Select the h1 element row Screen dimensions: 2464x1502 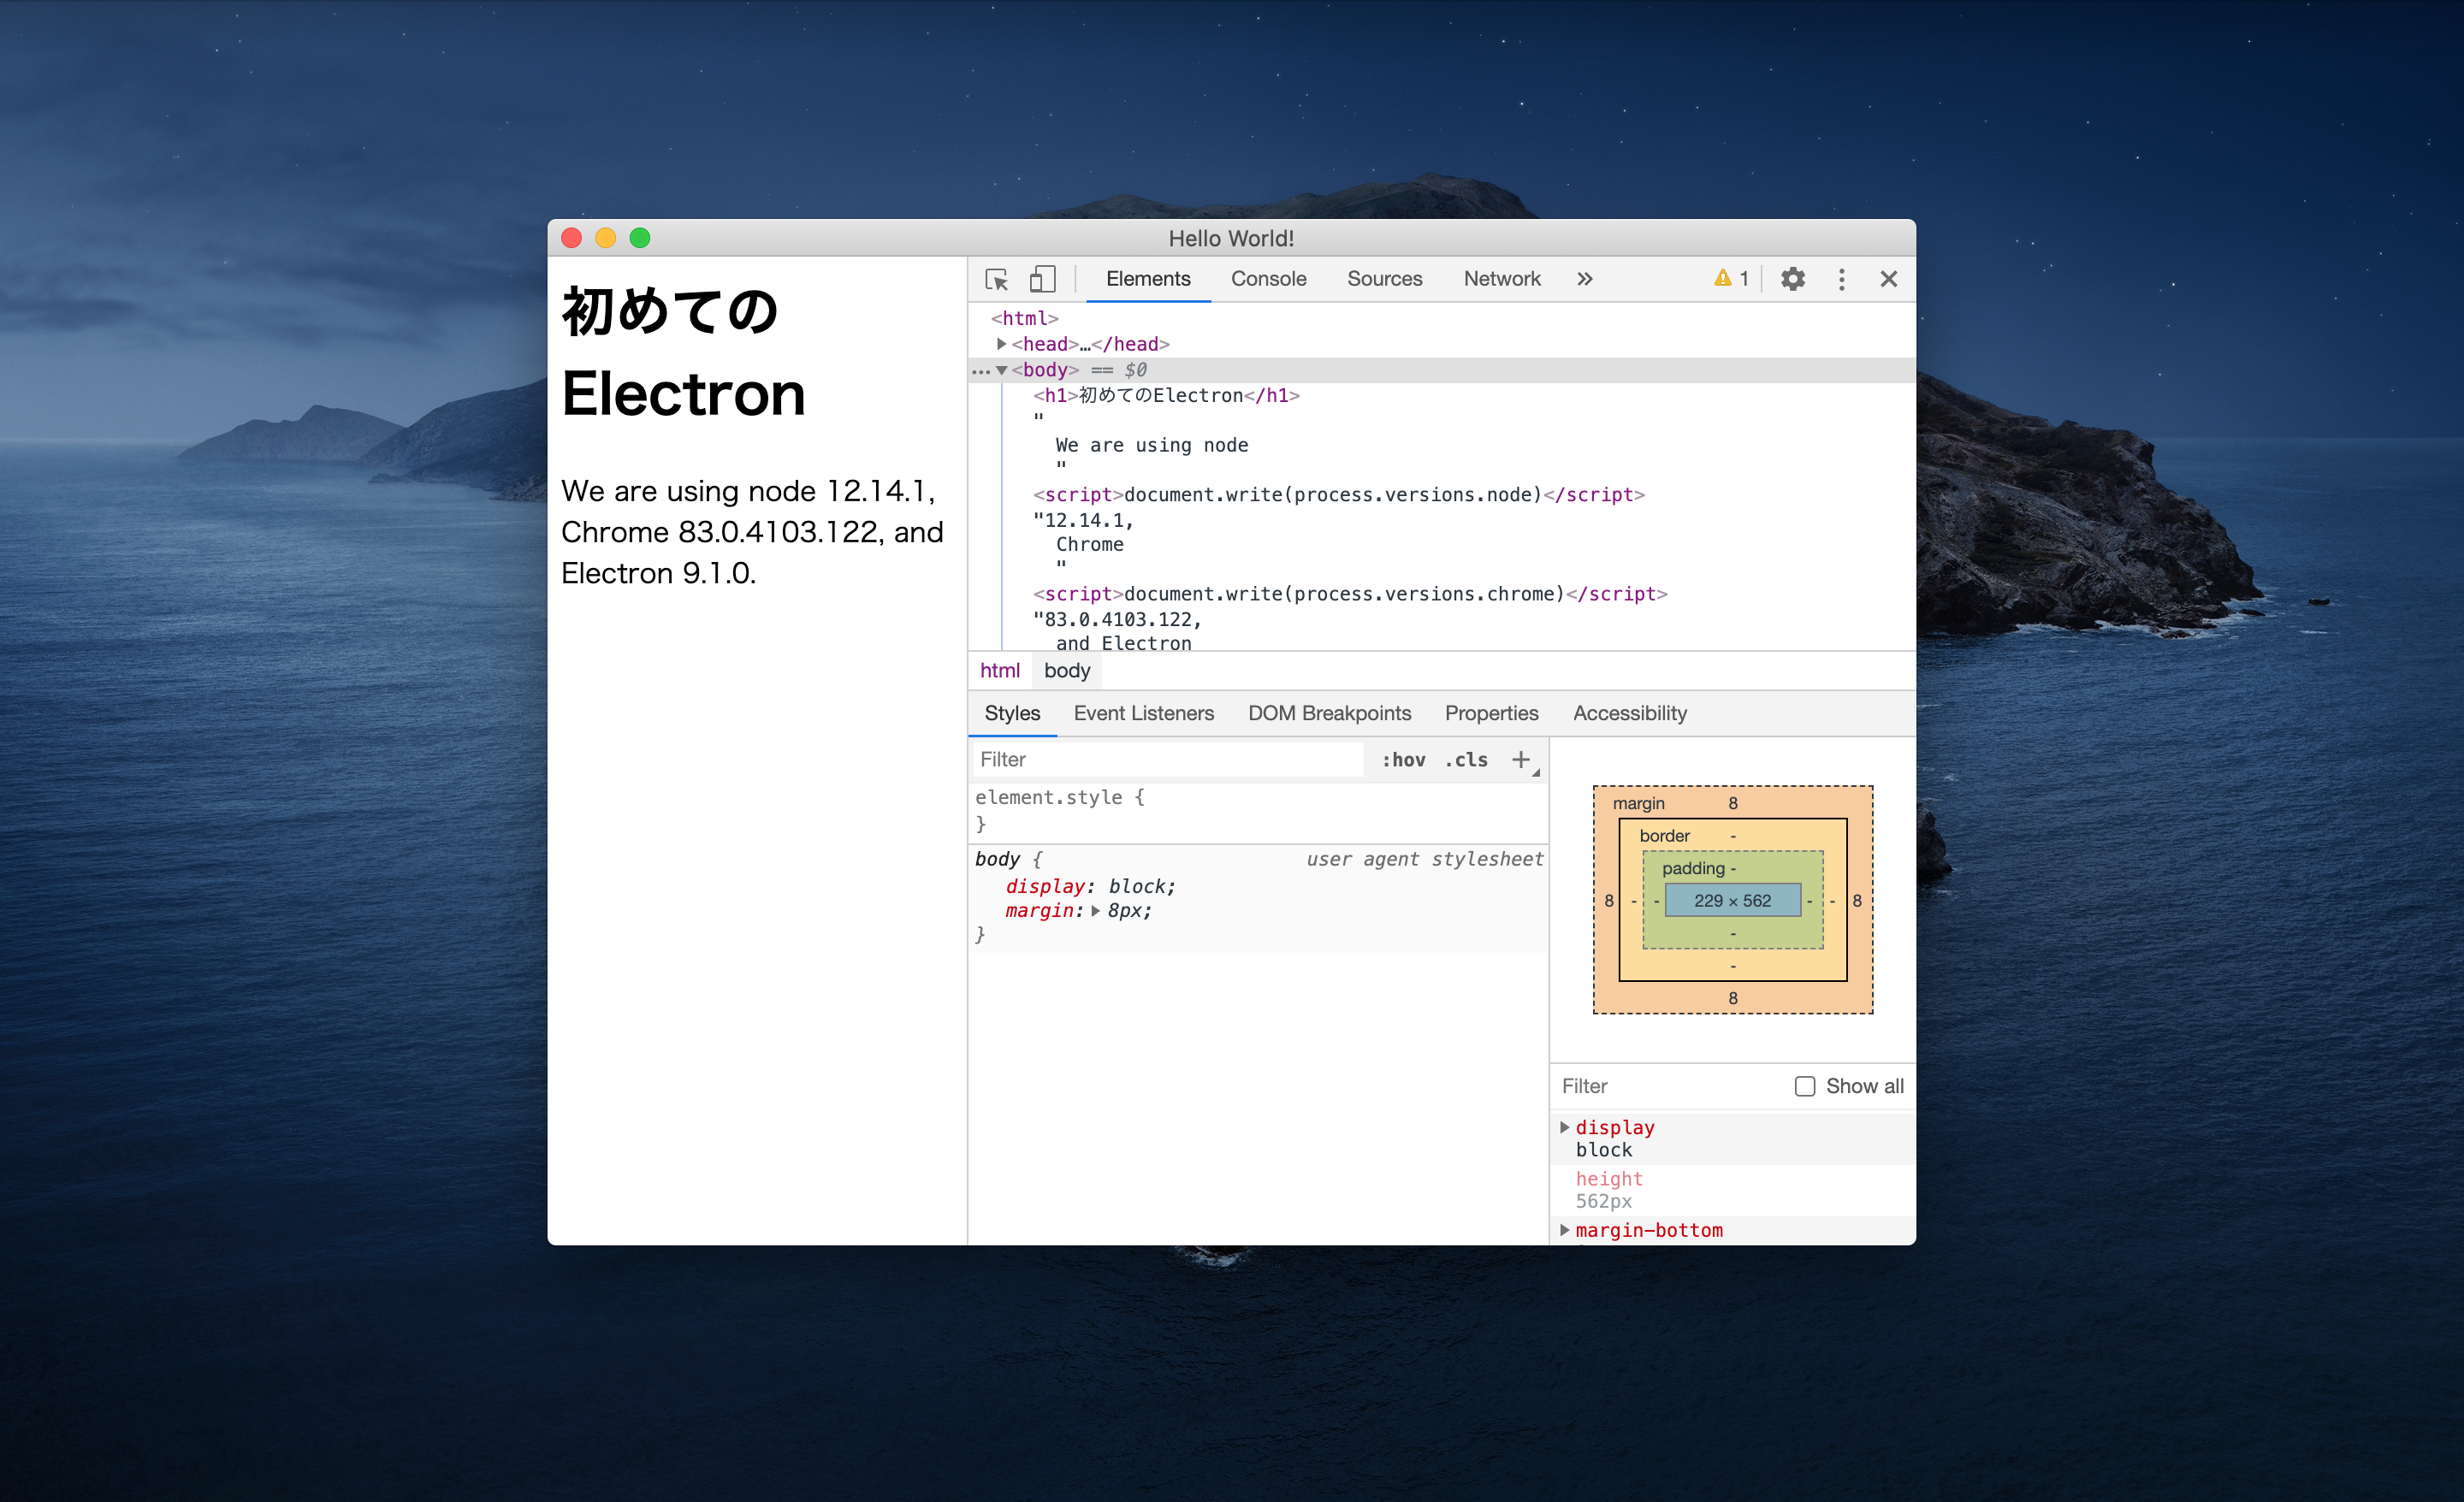[1166, 396]
